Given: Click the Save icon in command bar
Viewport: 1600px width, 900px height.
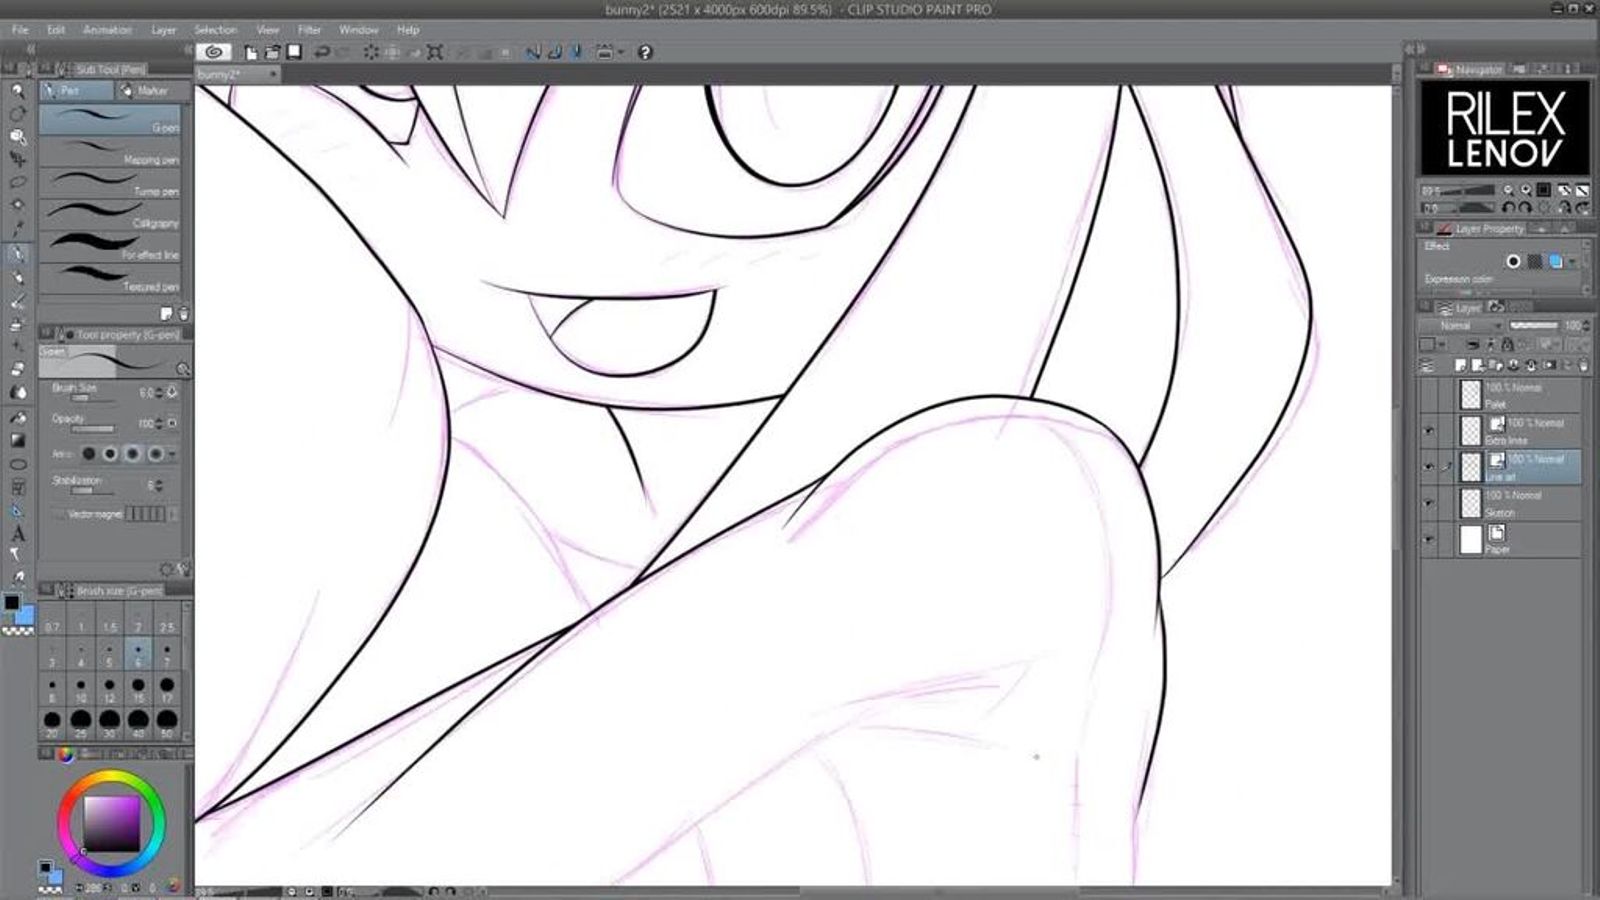Looking at the screenshot, I should (294, 52).
